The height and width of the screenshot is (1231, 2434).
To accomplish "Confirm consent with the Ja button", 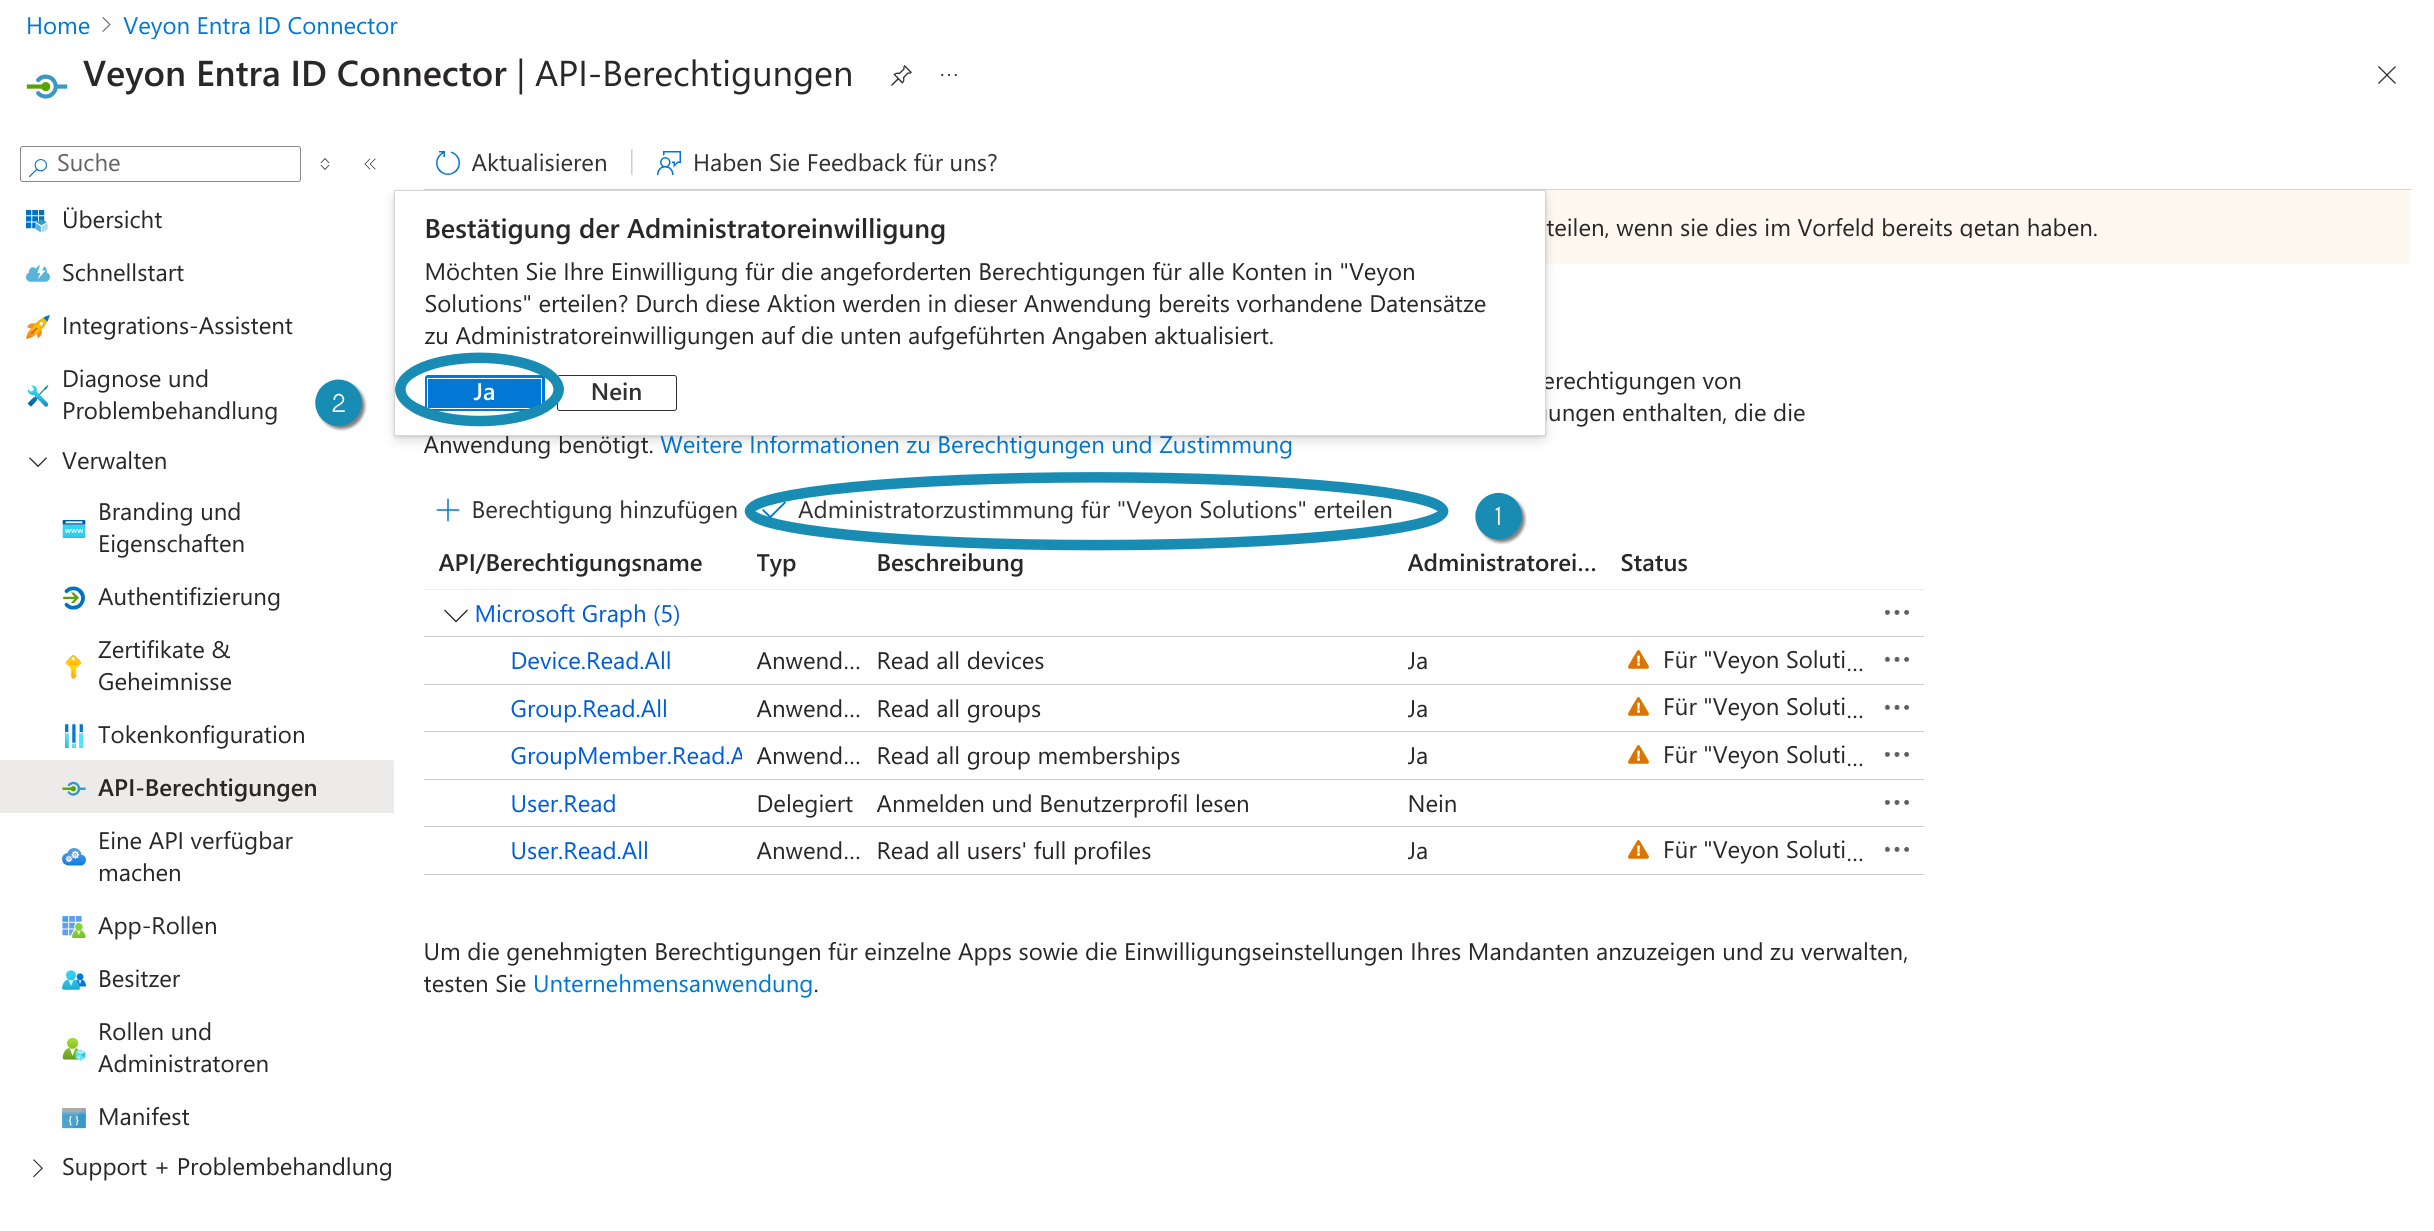I will click(484, 392).
